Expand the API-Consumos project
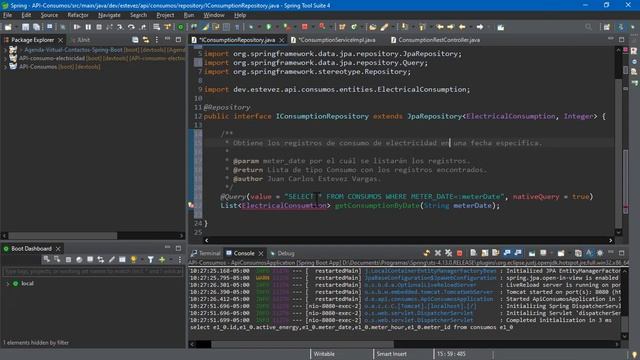 pos(5,67)
